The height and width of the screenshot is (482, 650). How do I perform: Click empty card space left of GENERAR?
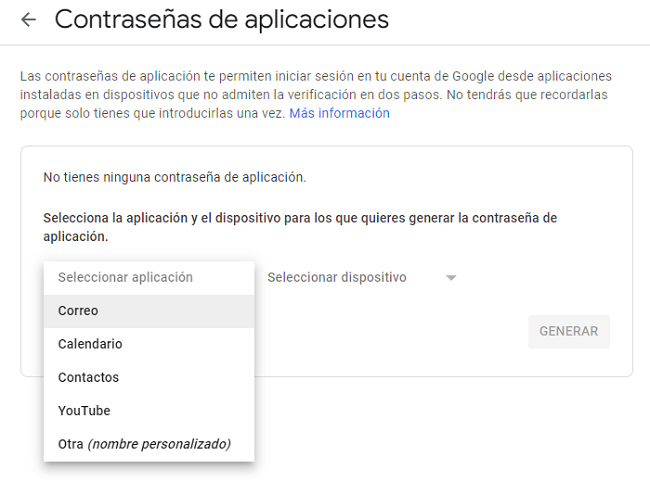click(400, 332)
